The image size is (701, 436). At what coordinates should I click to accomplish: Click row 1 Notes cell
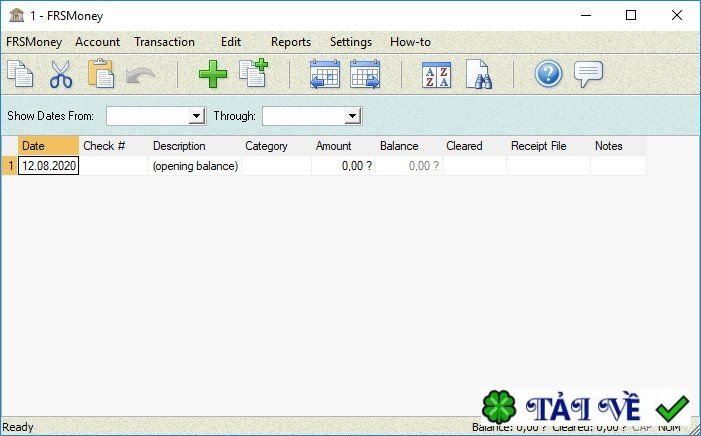pyautogui.click(x=619, y=165)
